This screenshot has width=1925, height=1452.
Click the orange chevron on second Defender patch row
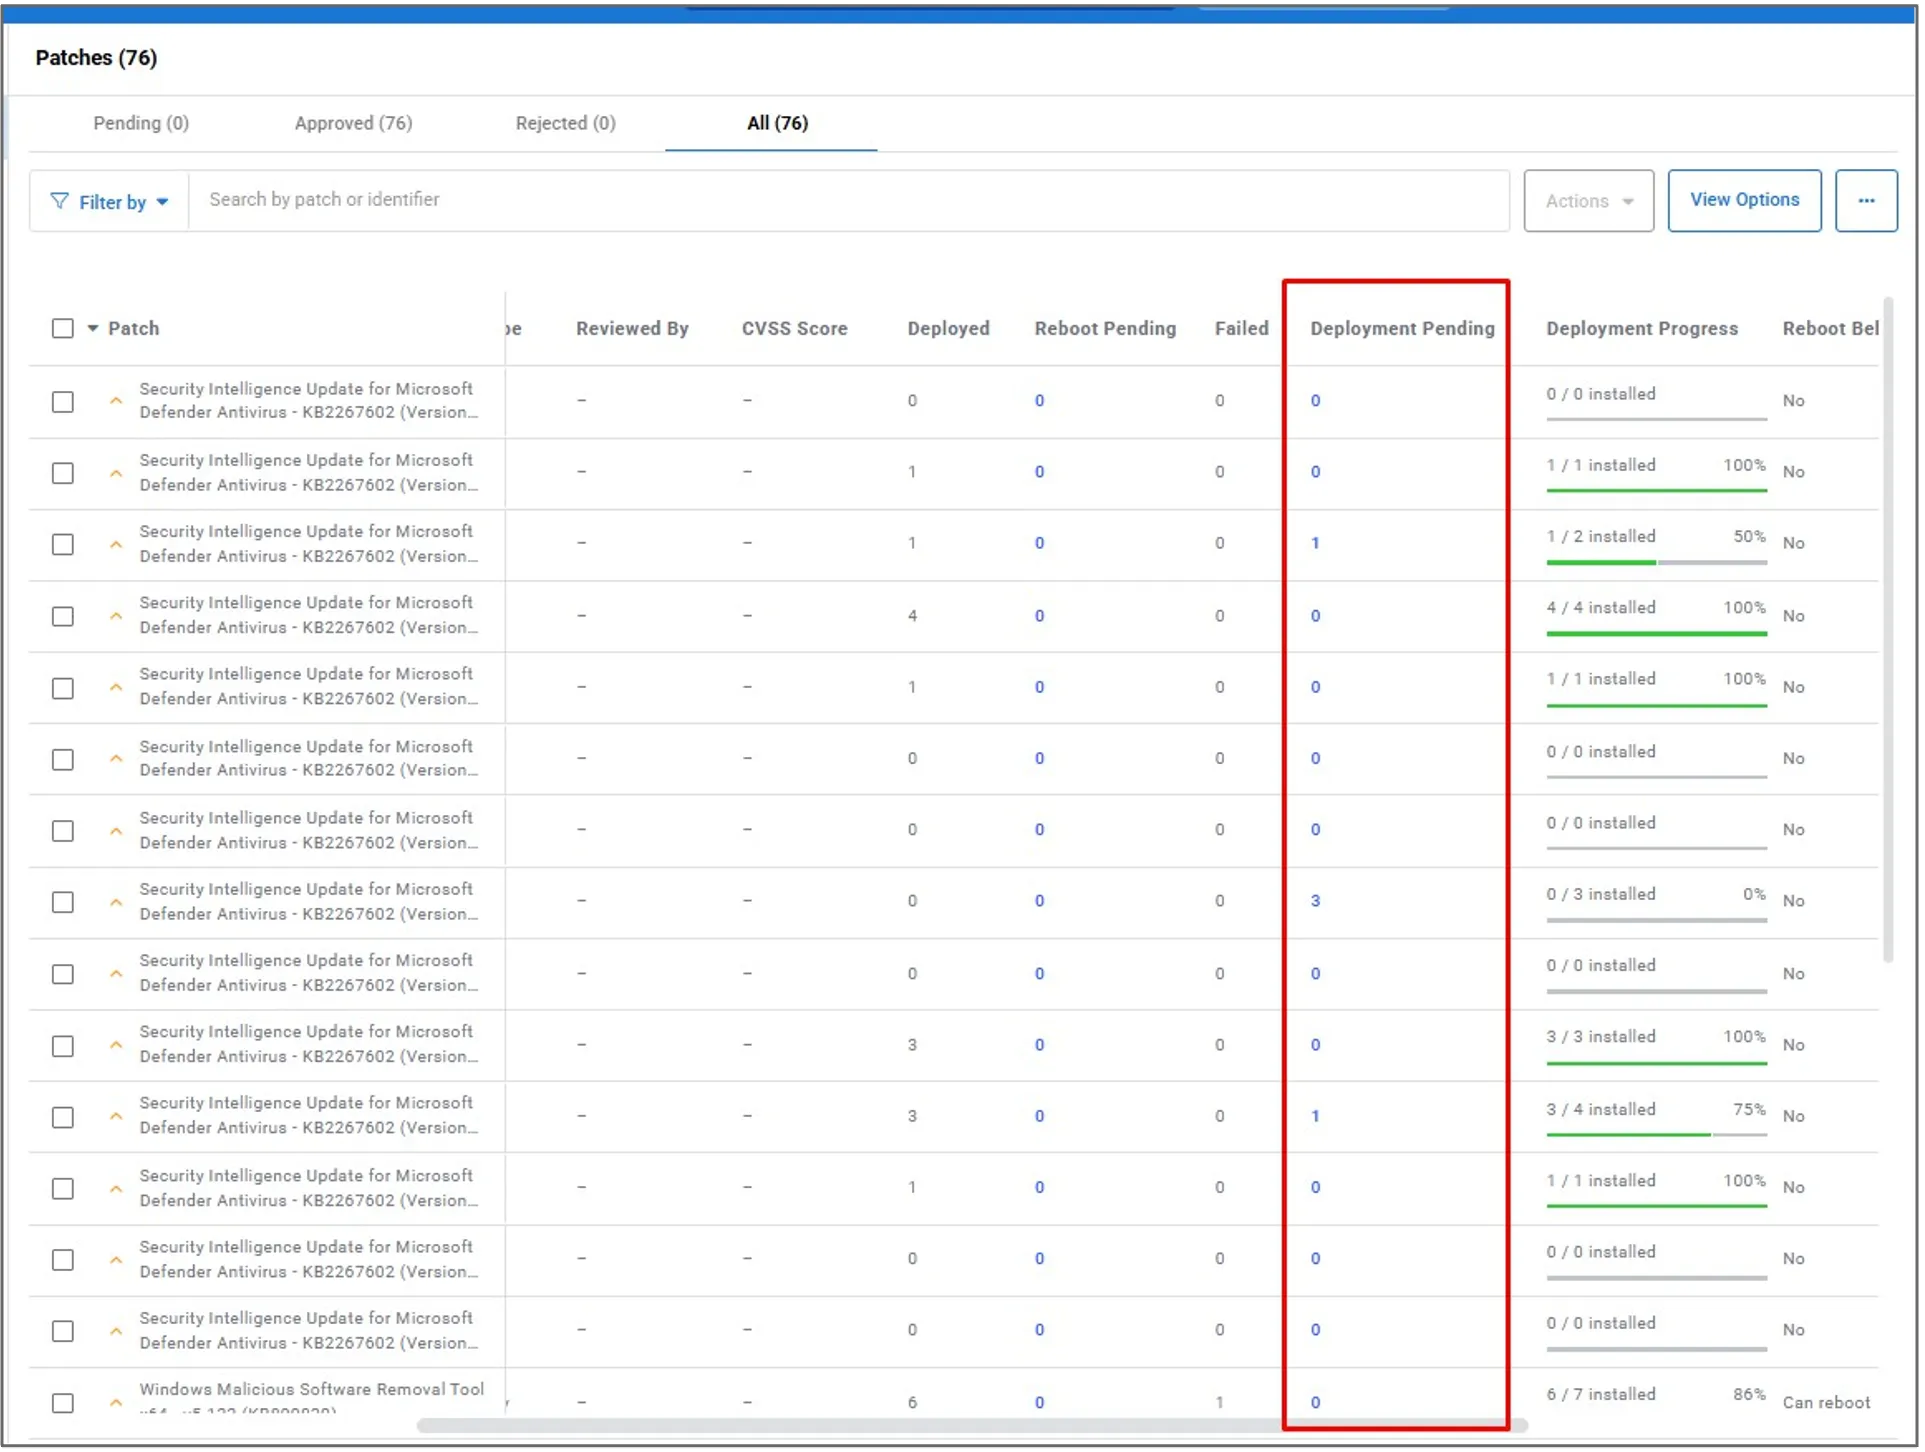pyautogui.click(x=116, y=472)
